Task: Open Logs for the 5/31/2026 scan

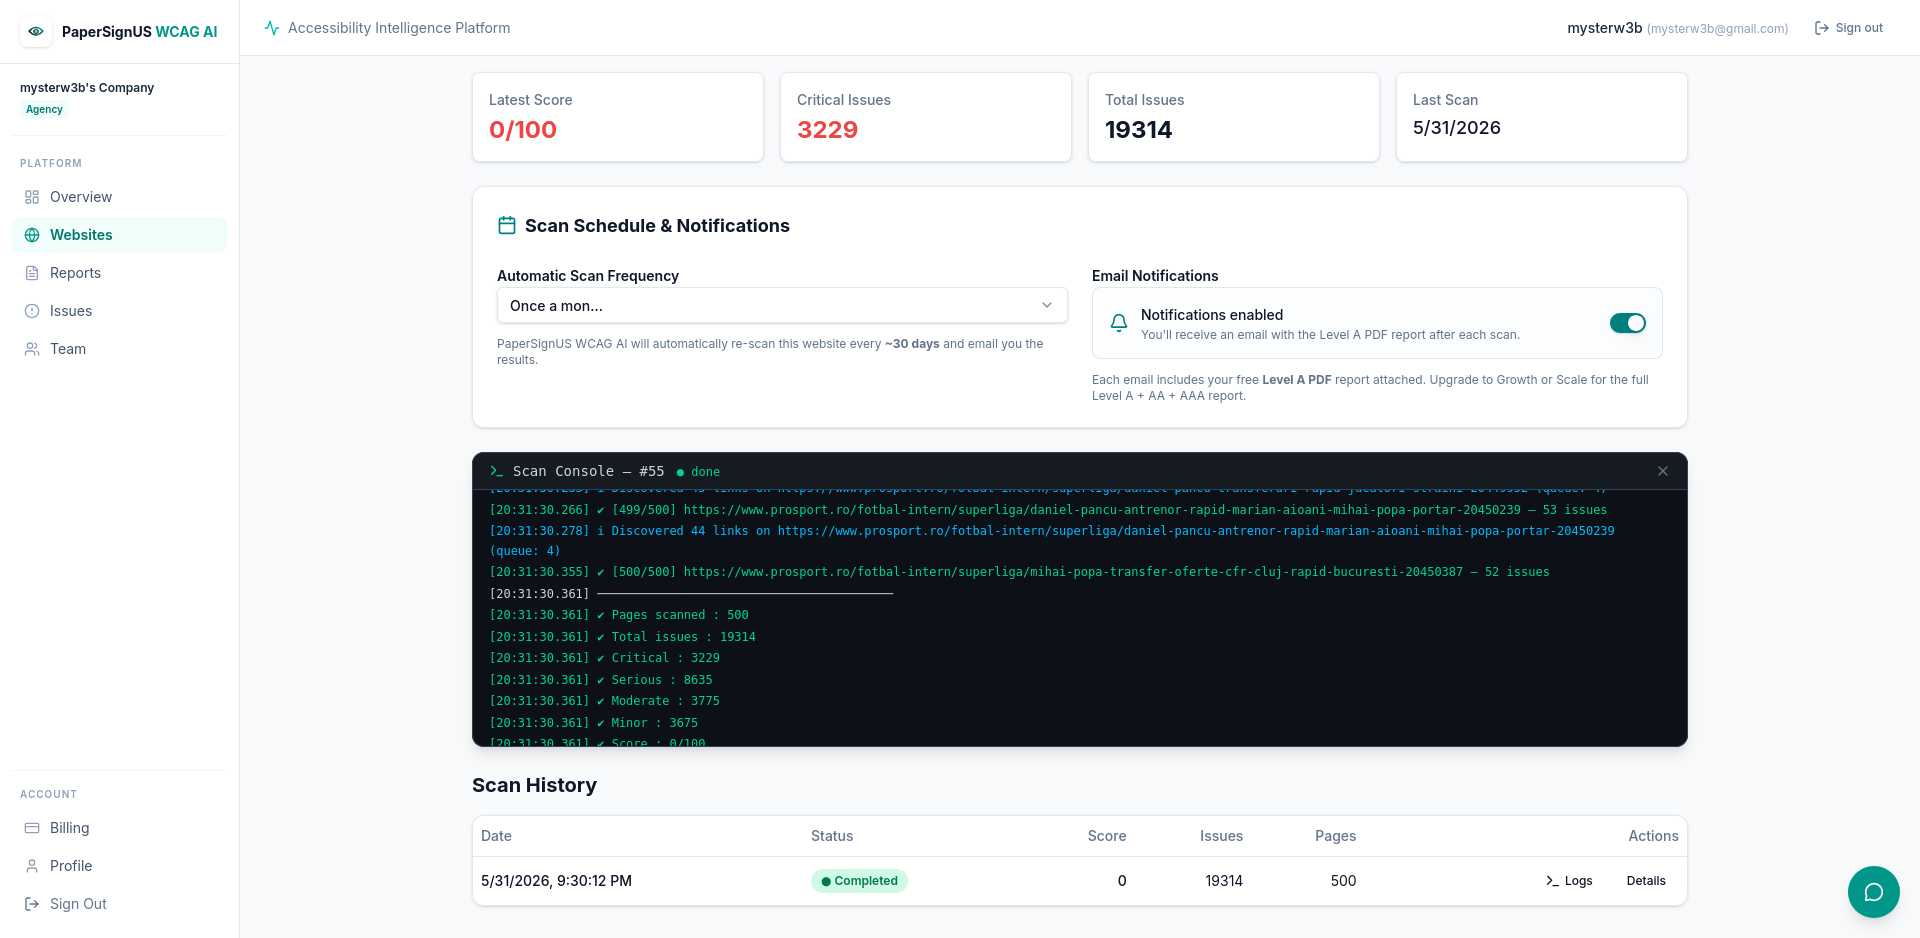Action: (1569, 881)
